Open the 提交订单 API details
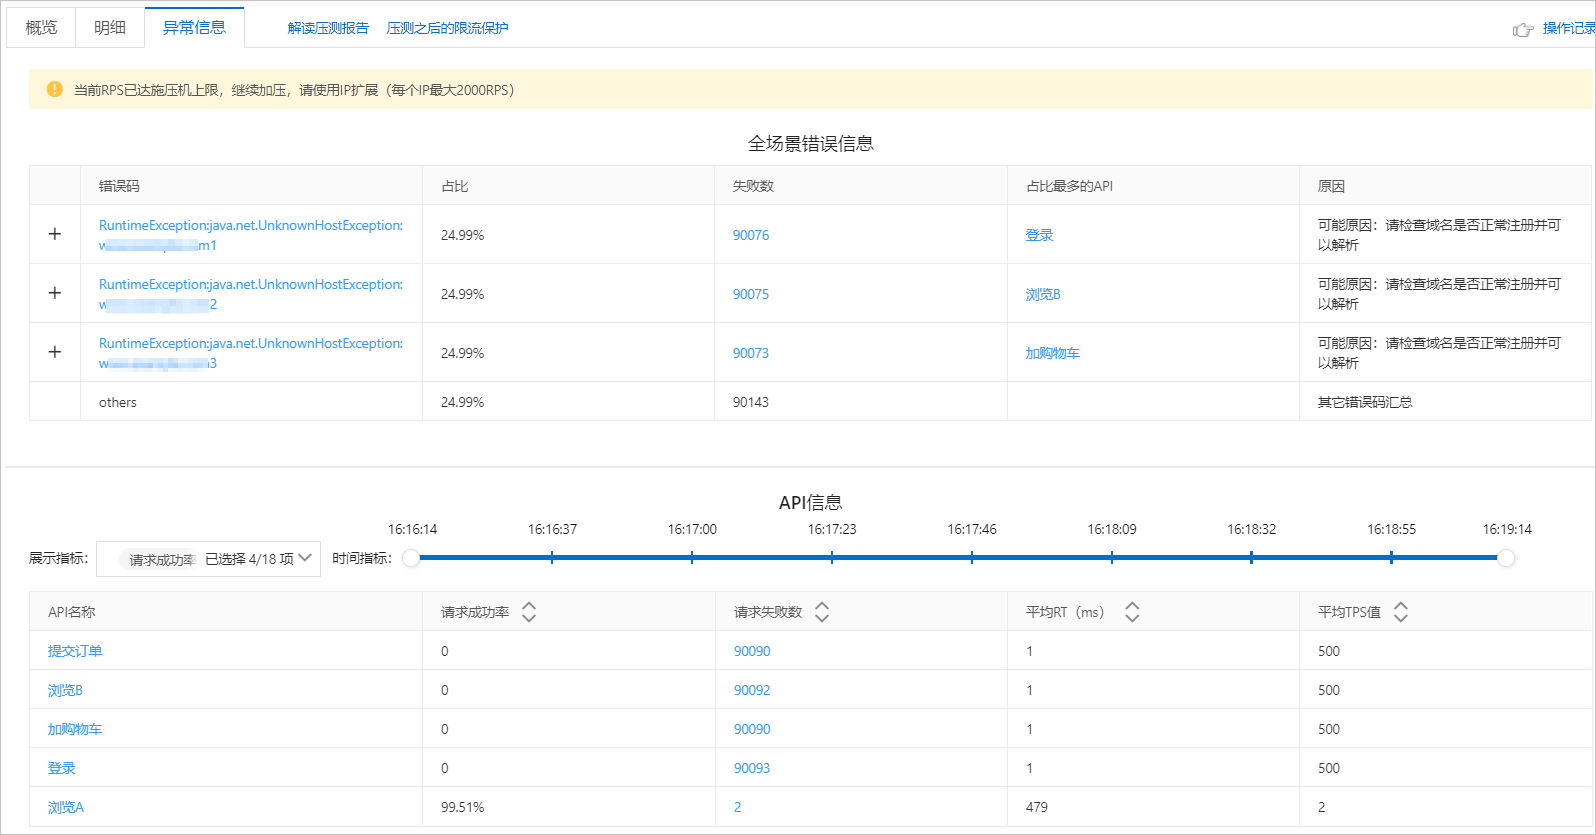This screenshot has height=835, width=1596. (75, 651)
